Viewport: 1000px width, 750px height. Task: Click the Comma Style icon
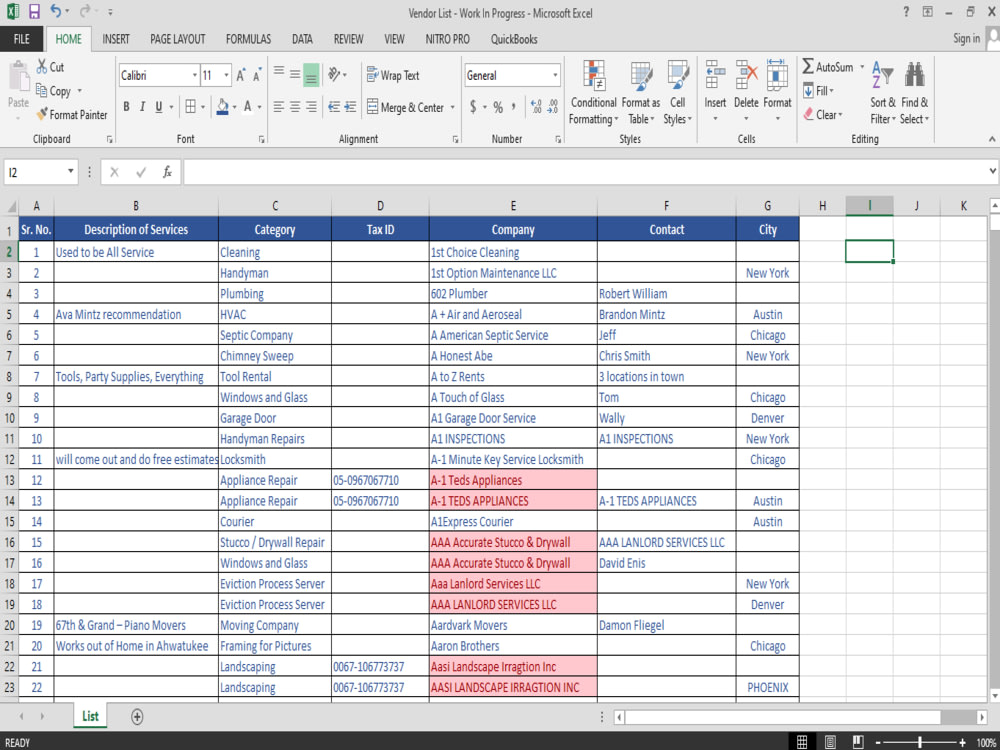513,107
